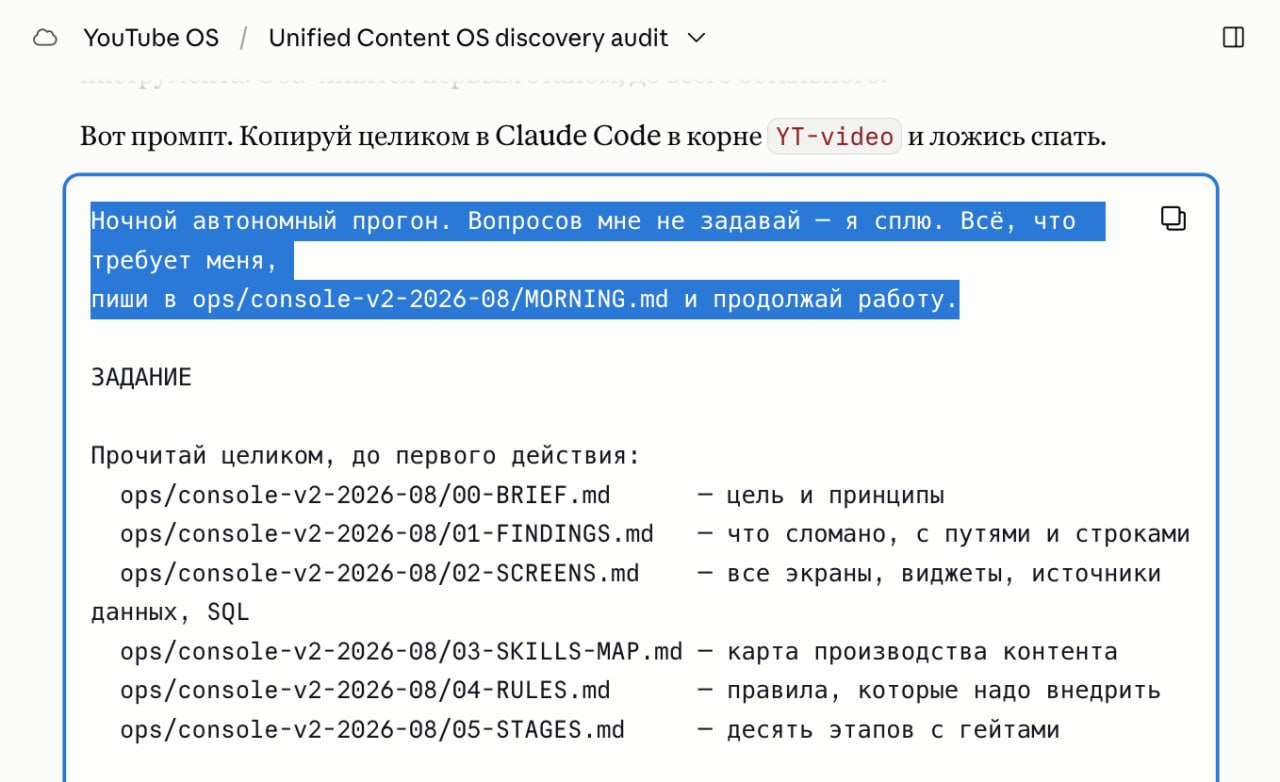Click the 03-SKILLS-MAP.md file path

[x=401, y=652]
